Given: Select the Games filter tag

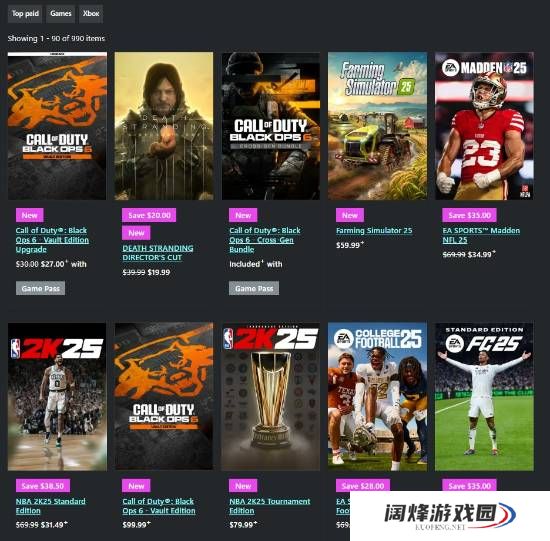Looking at the screenshot, I should pos(61,14).
